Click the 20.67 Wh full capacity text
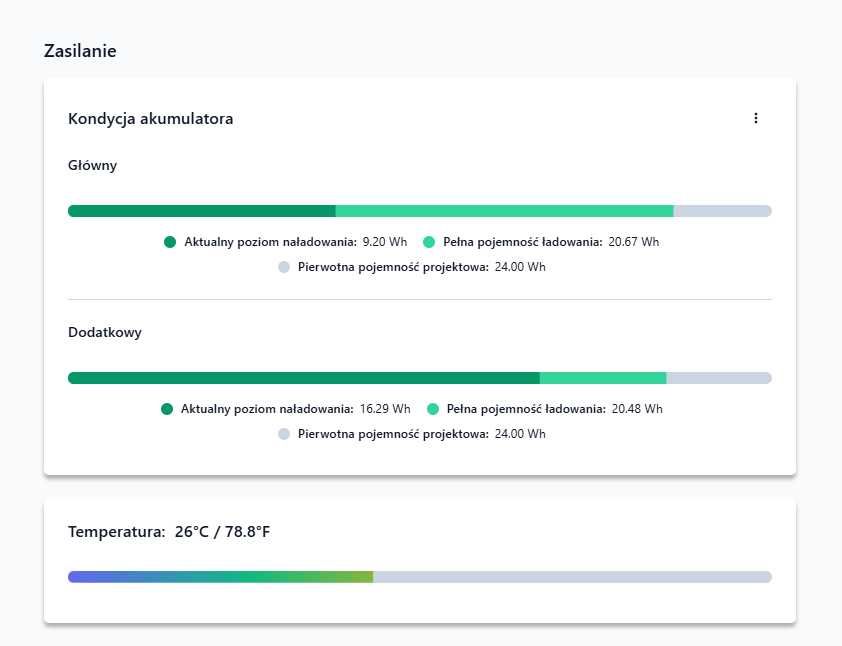Image resolution: width=842 pixels, height=646 pixels. point(634,242)
